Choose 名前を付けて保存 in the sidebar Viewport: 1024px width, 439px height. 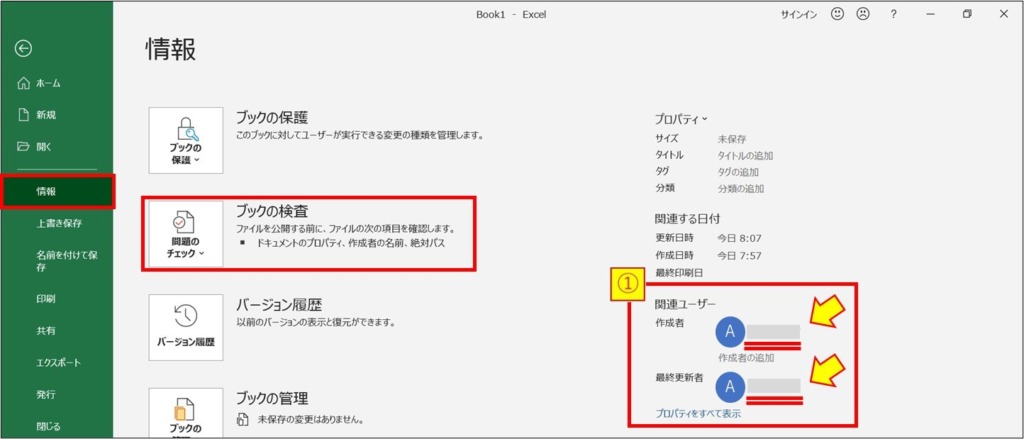click(67, 261)
